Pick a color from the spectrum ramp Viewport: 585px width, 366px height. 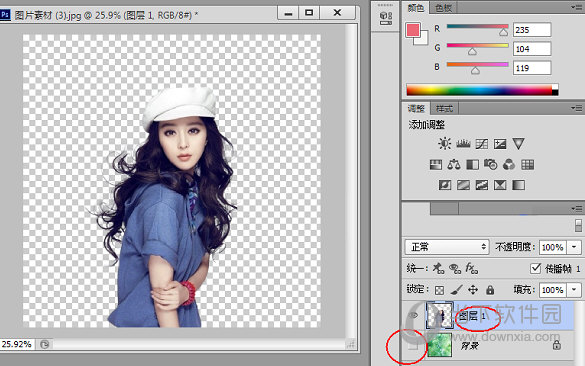tap(482, 90)
